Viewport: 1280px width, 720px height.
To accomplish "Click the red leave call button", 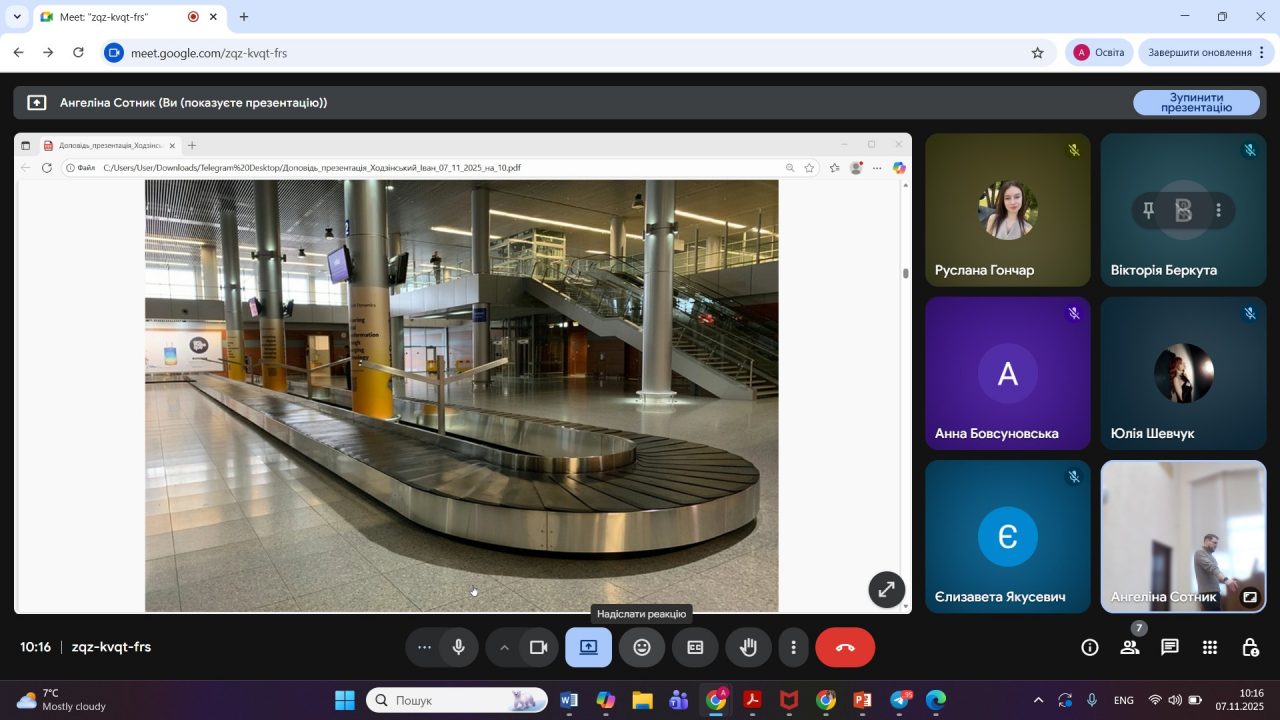I will [x=845, y=647].
